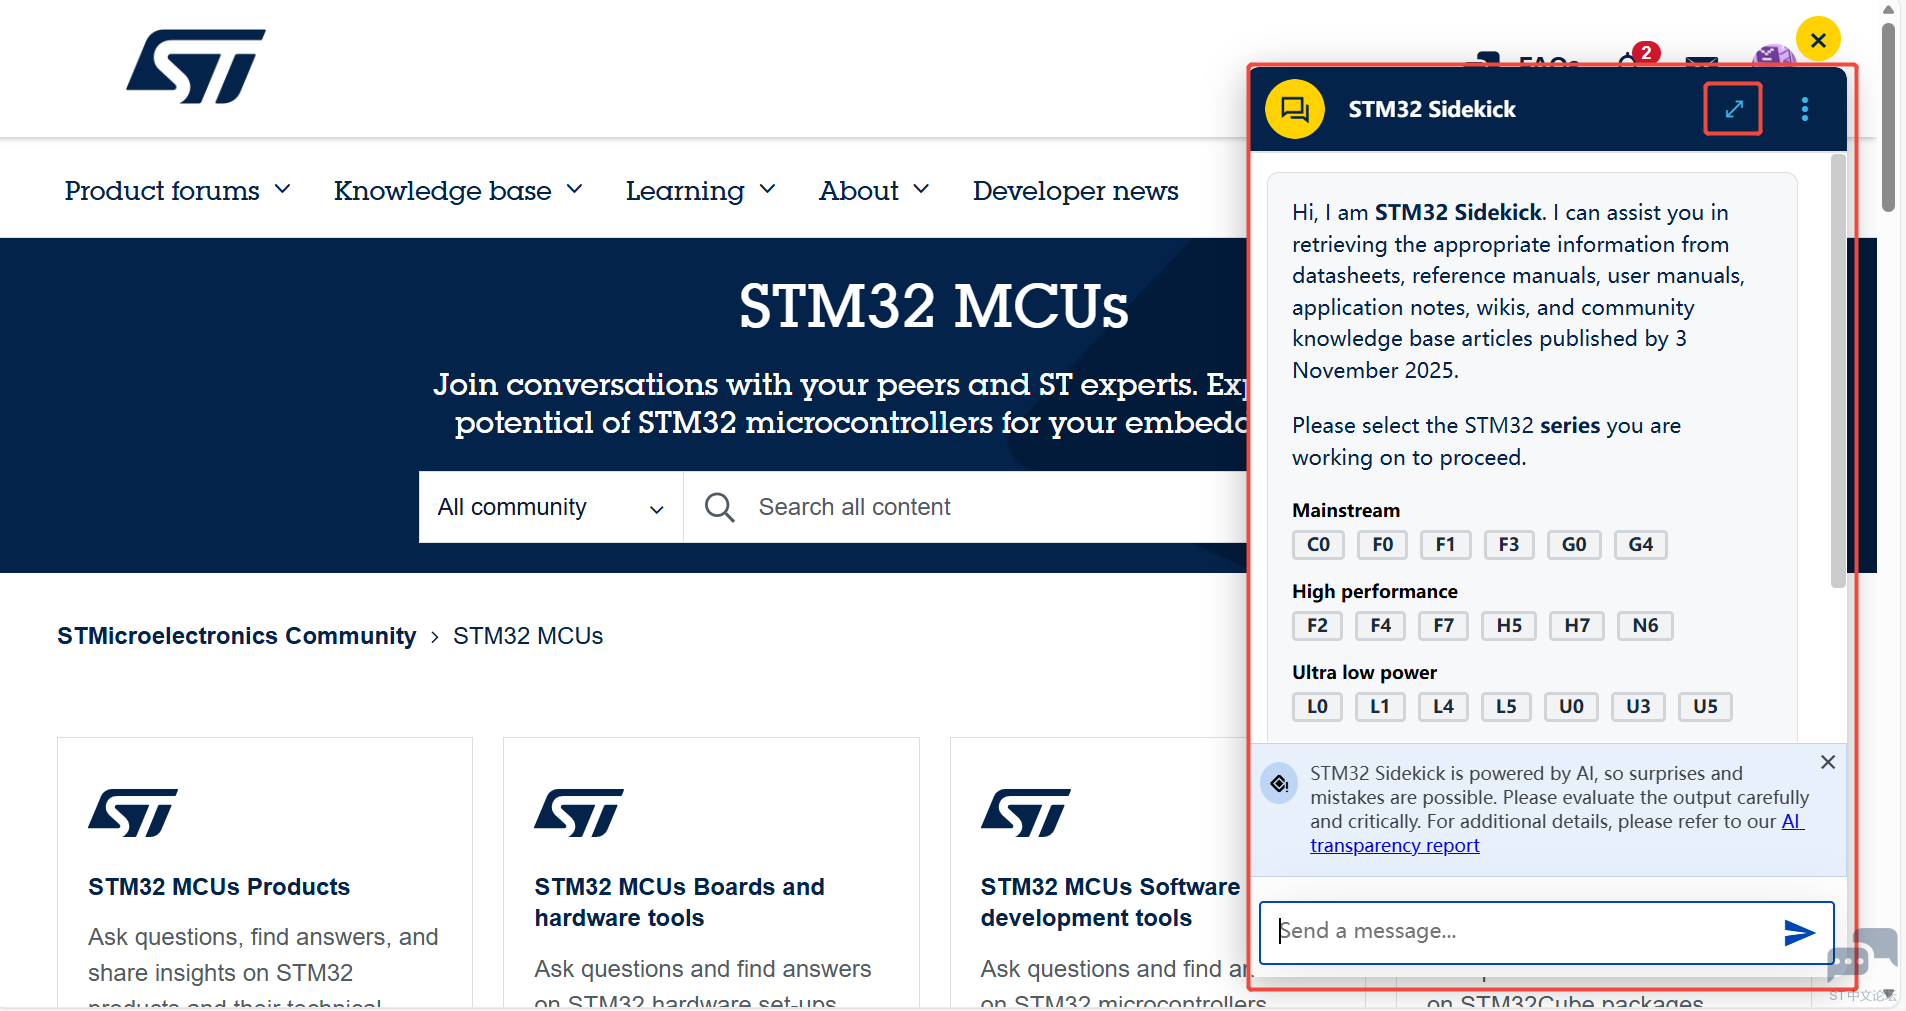Open the Developer news page
This screenshot has width=1906, height=1011.
[x=1075, y=190]
